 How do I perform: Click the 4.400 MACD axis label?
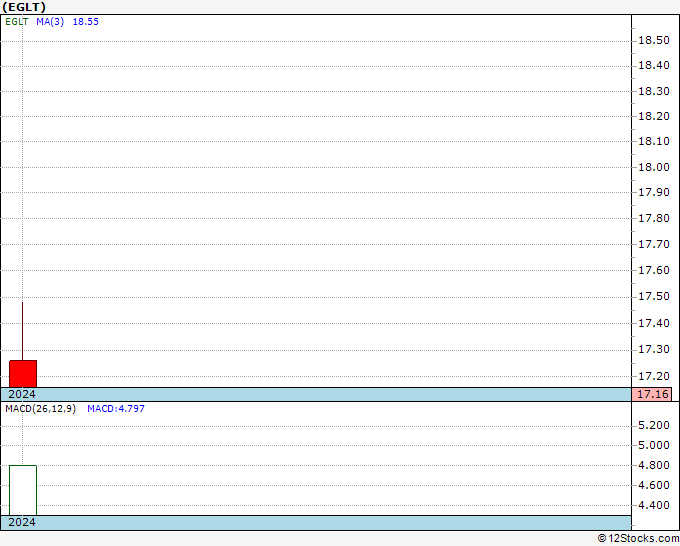[654, 505]
